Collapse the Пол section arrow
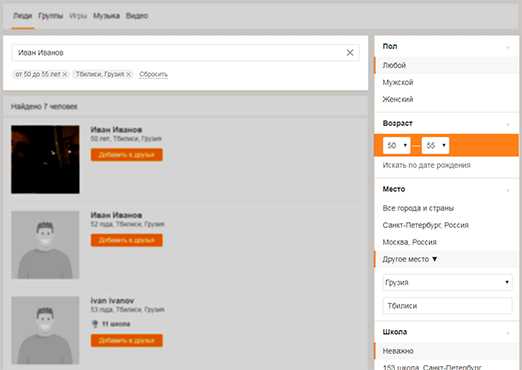The height and width of the screenshot is (370, 522). 508,47
